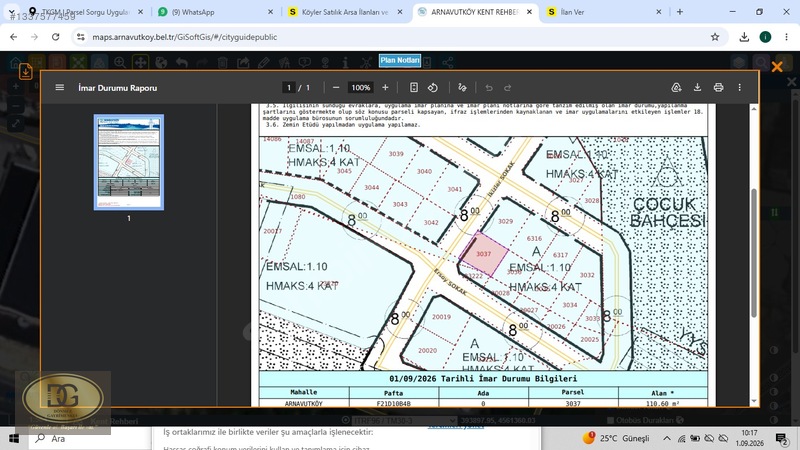Select the page 1 thumbnail
This screenshot has width=800, height=450.
[129, 162]
